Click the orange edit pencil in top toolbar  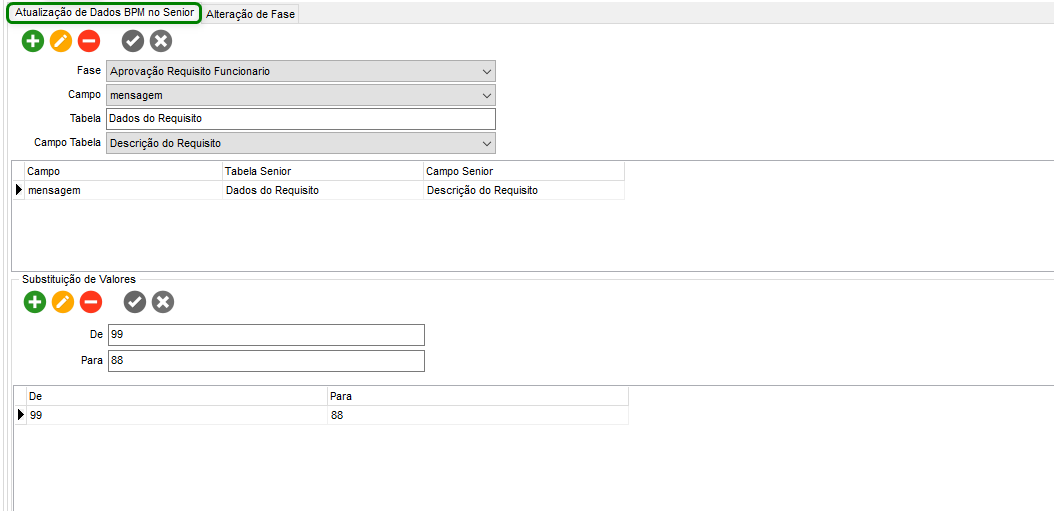(x=61, y=41)
